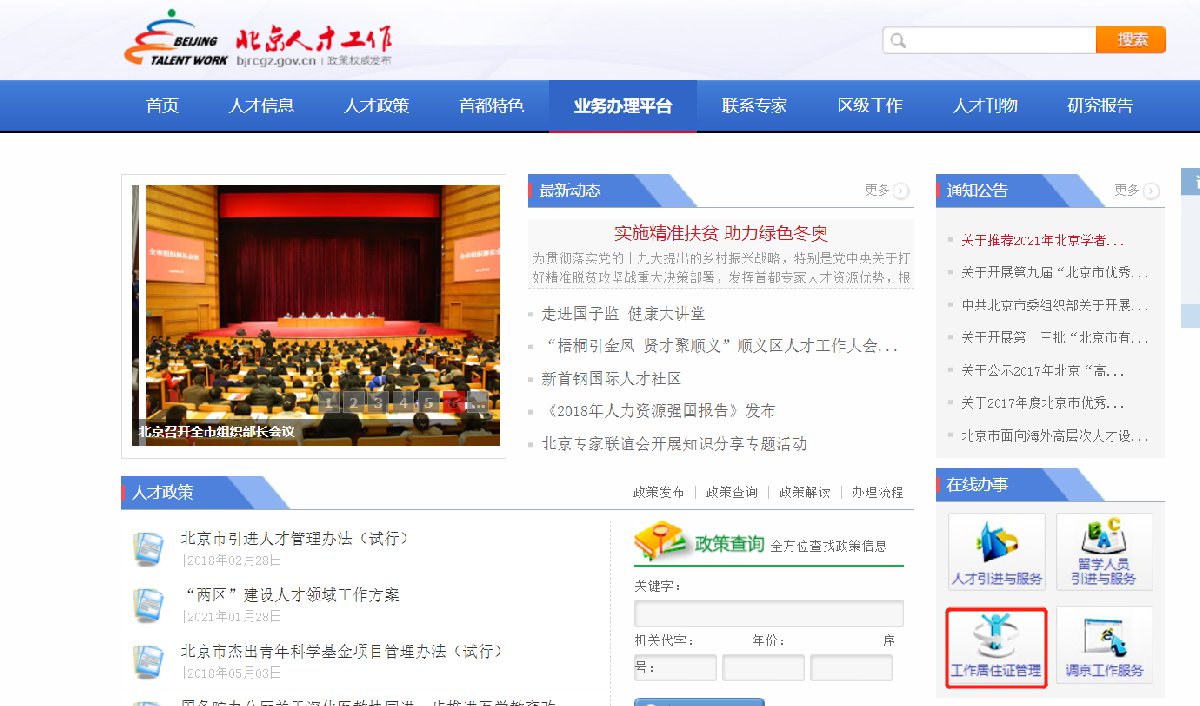Click the Beijing Talent Work logo
The image size is (1200, 706).
(x=258, y=40)
